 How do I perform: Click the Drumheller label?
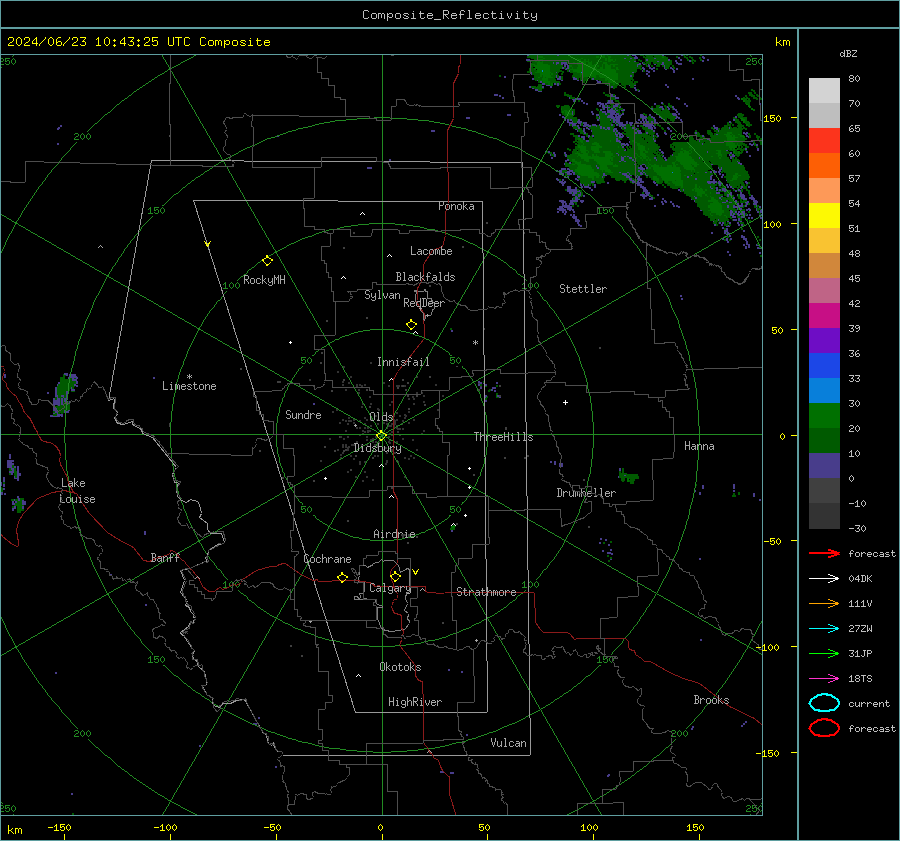[x=586, y=493]
